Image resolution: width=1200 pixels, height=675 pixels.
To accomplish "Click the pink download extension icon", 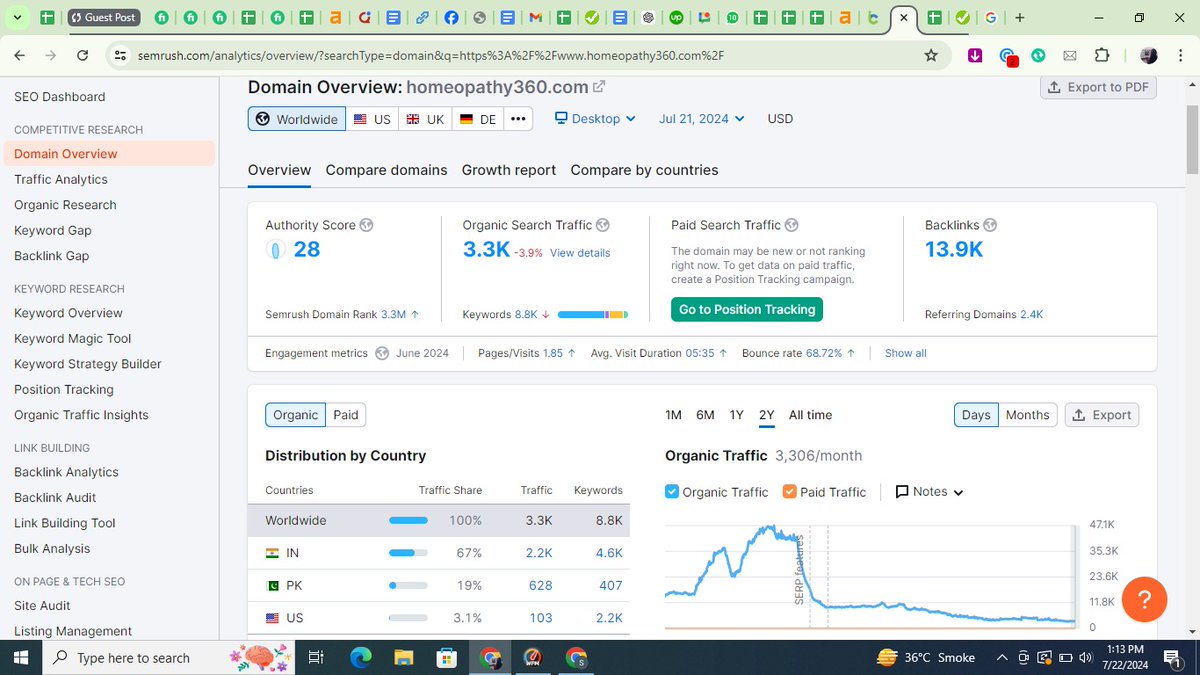I will click(975, 56).
